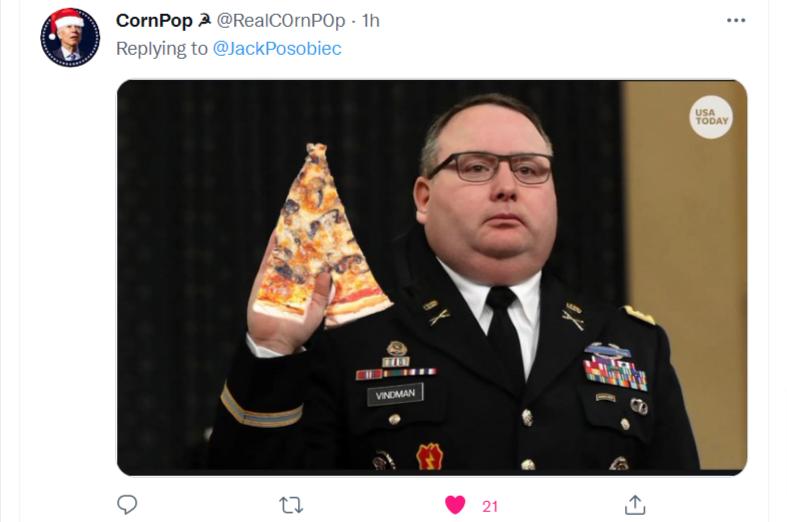Retweet this post using the arrows icon
Screen dimensions: 787x522
click(291, 505)
